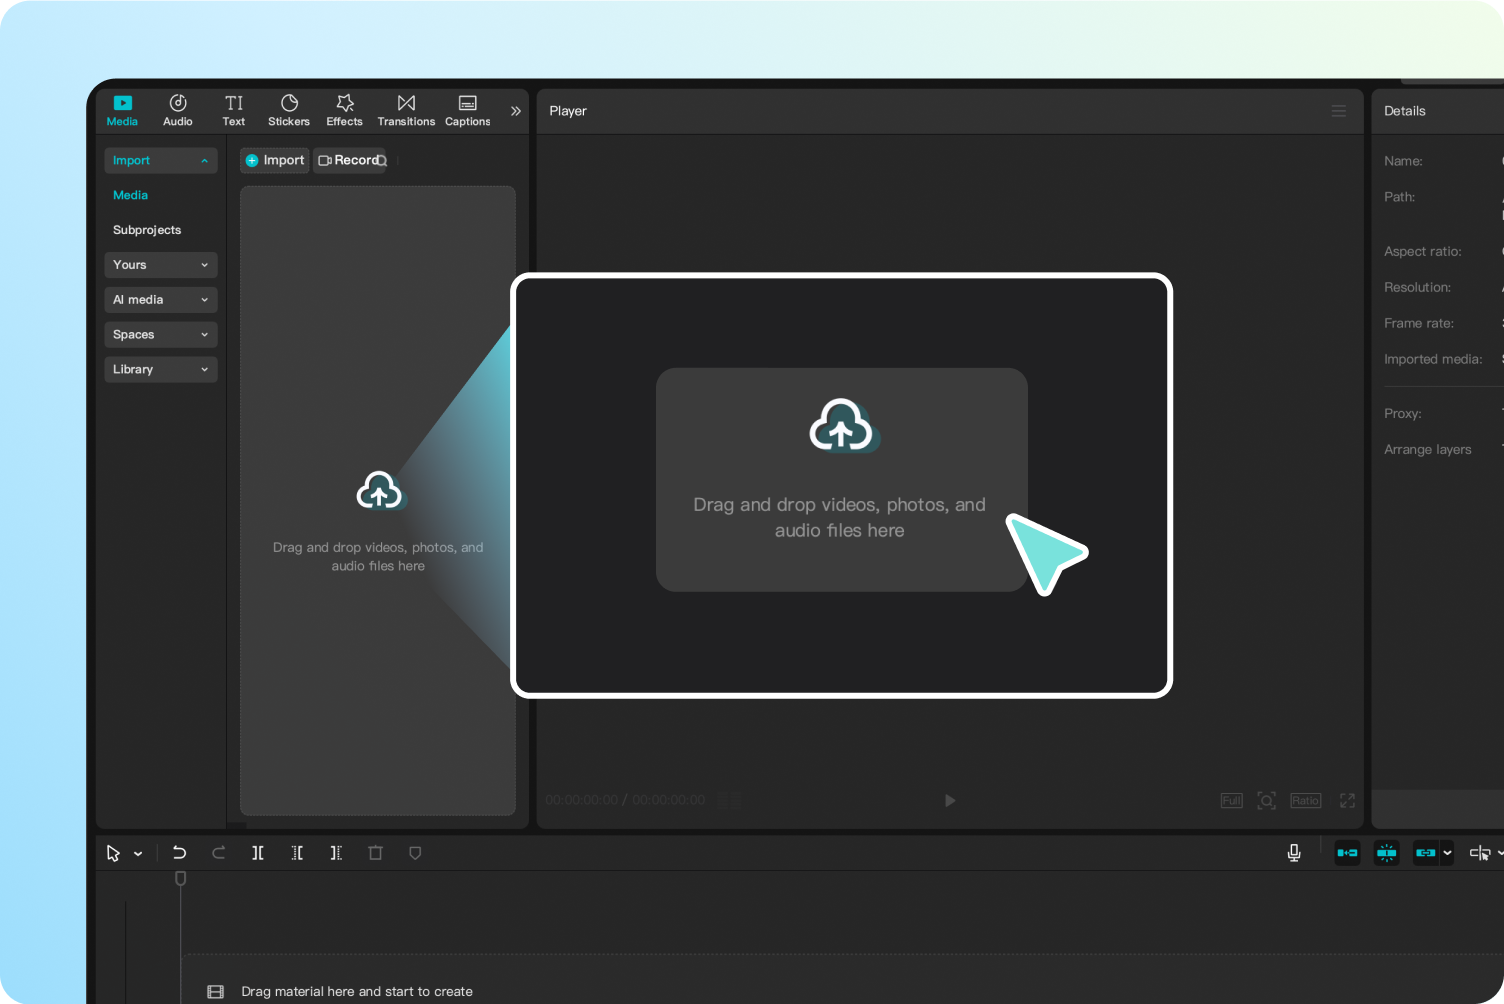Click the "Resolution:" label
Screen dimensions: 1504x1004
(1418, 288)
